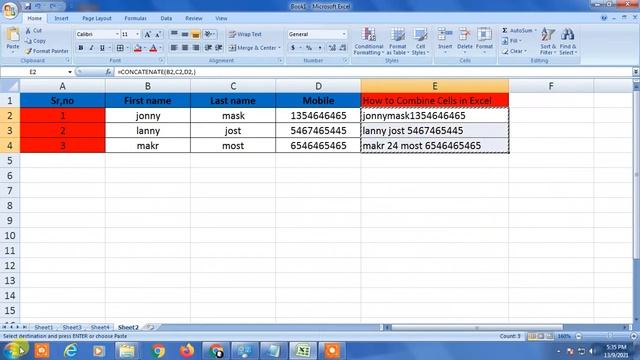Click the Accounting dollar format icon
Screen dimensions: 640x360
click(293, 48)
